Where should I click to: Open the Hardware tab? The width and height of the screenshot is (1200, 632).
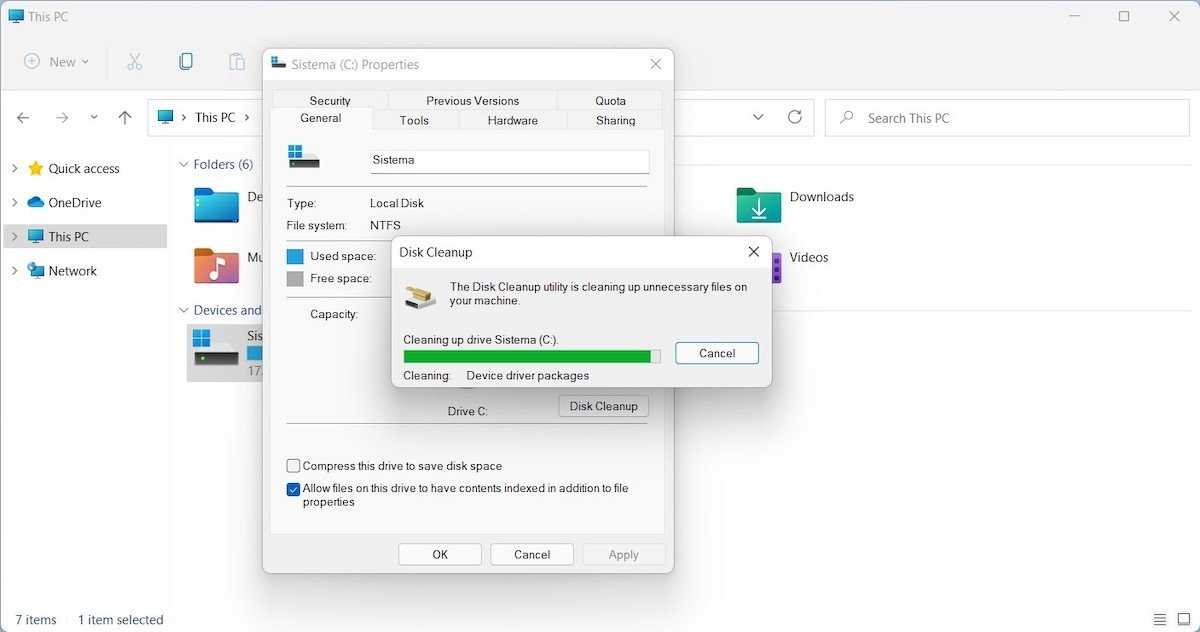pos(513,120)
